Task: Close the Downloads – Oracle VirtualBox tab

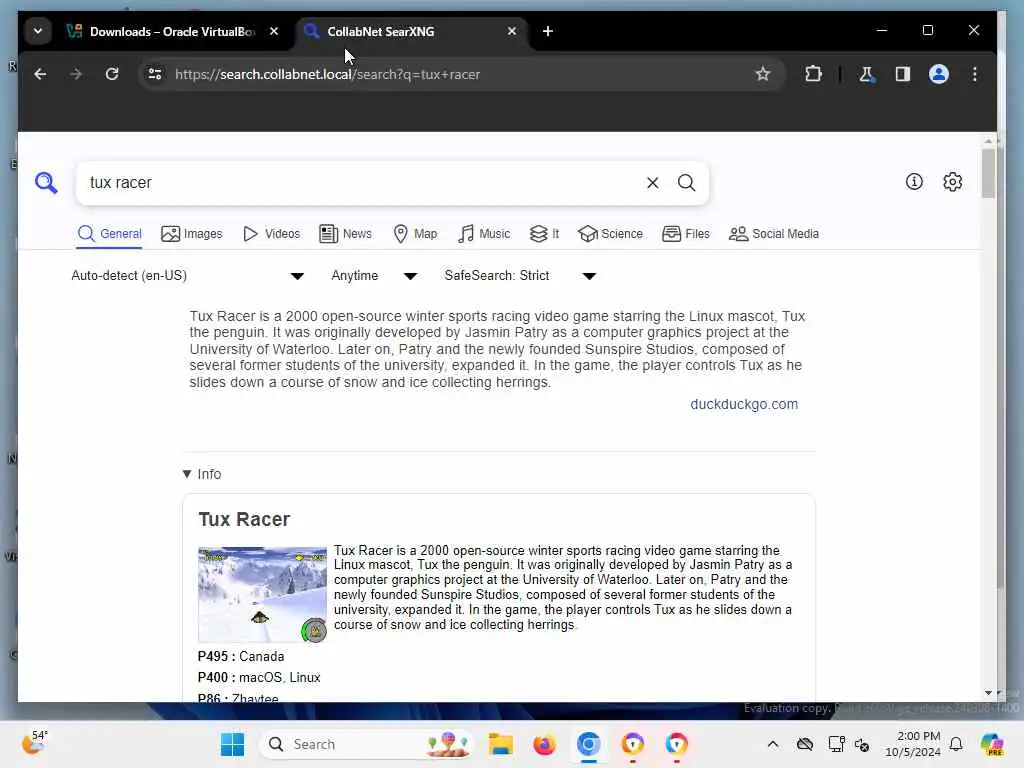Action: [x=274, y=31]
